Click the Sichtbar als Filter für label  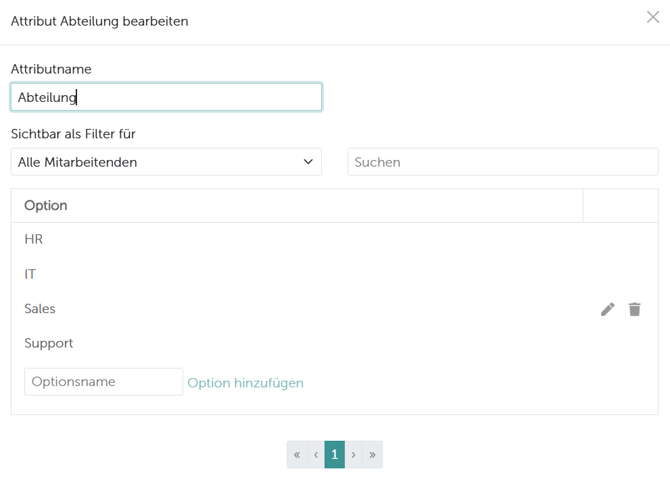click(73, 134)
